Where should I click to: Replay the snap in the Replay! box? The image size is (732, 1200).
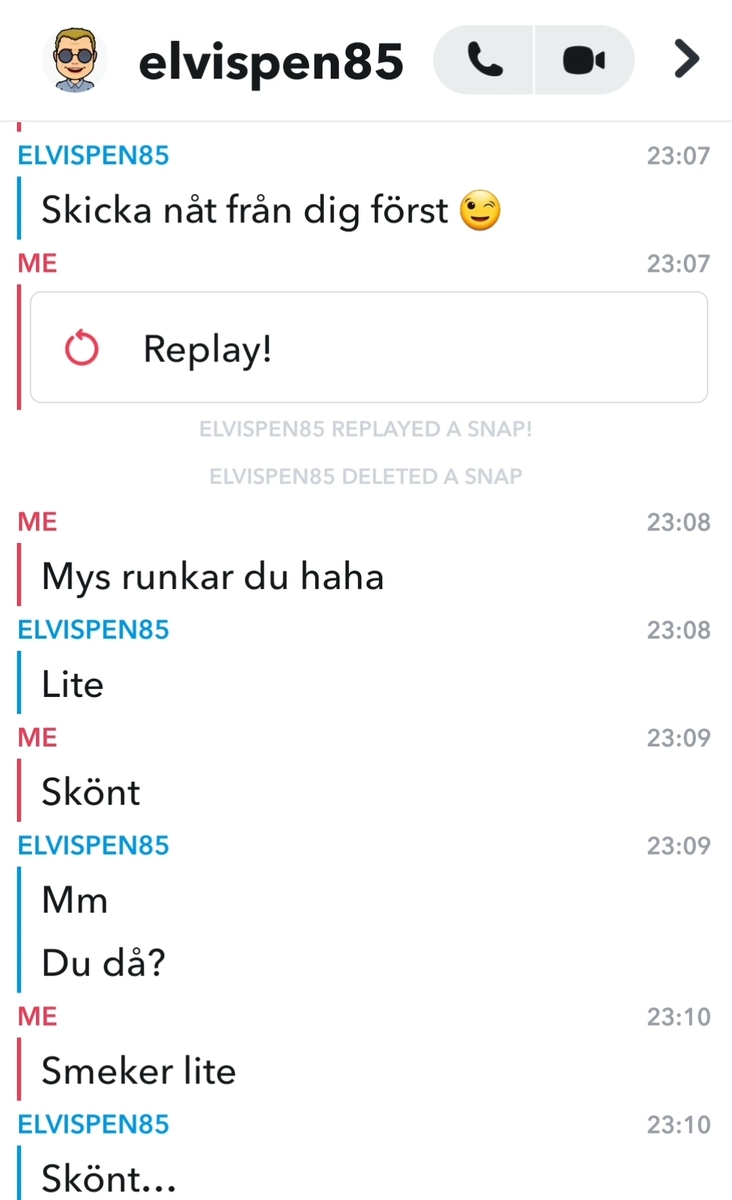[x=369, y=348]
